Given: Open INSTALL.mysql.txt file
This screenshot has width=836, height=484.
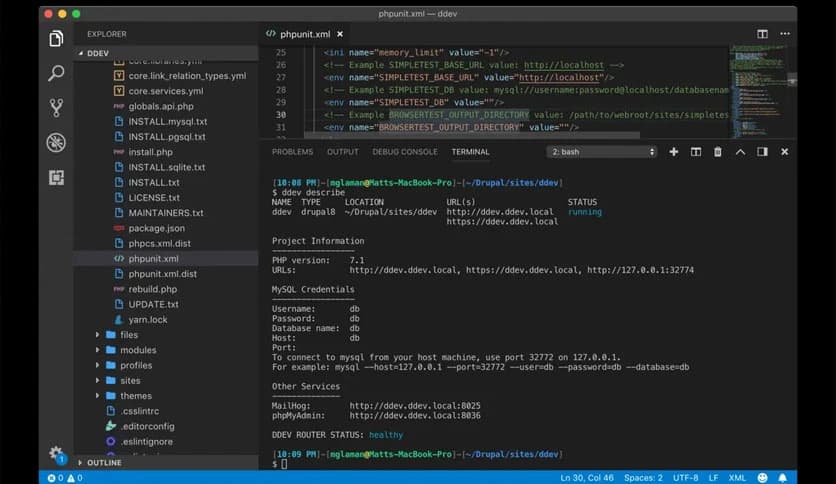Looking at the screenshot, I should click(168, 122).
